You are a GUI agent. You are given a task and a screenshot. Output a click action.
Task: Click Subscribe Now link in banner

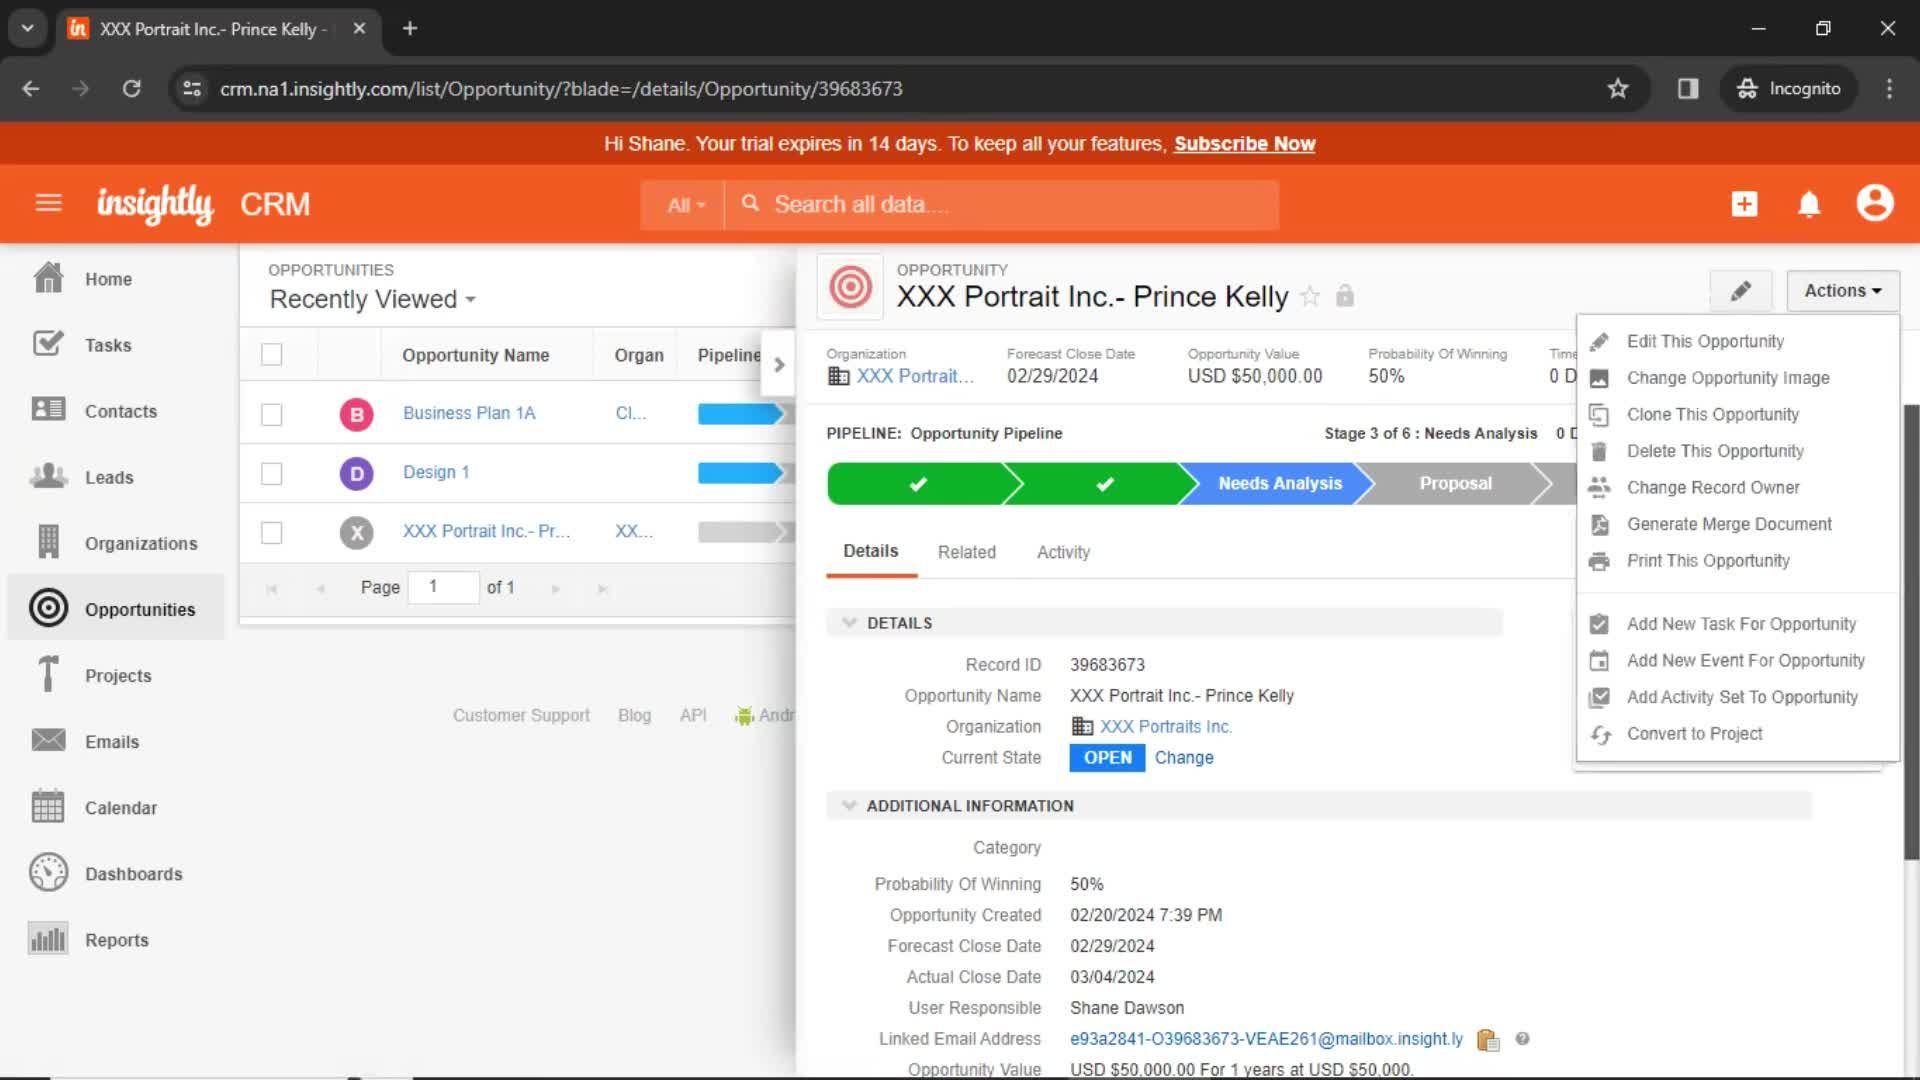click(x=1244, y=144)
